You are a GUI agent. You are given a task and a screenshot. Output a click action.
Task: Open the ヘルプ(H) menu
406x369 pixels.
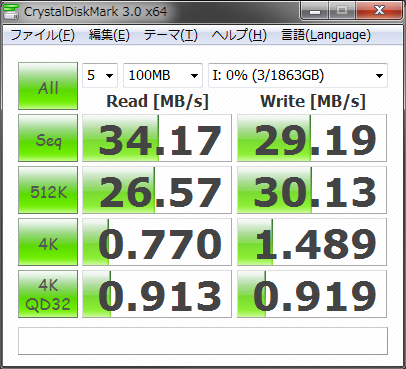239,35
